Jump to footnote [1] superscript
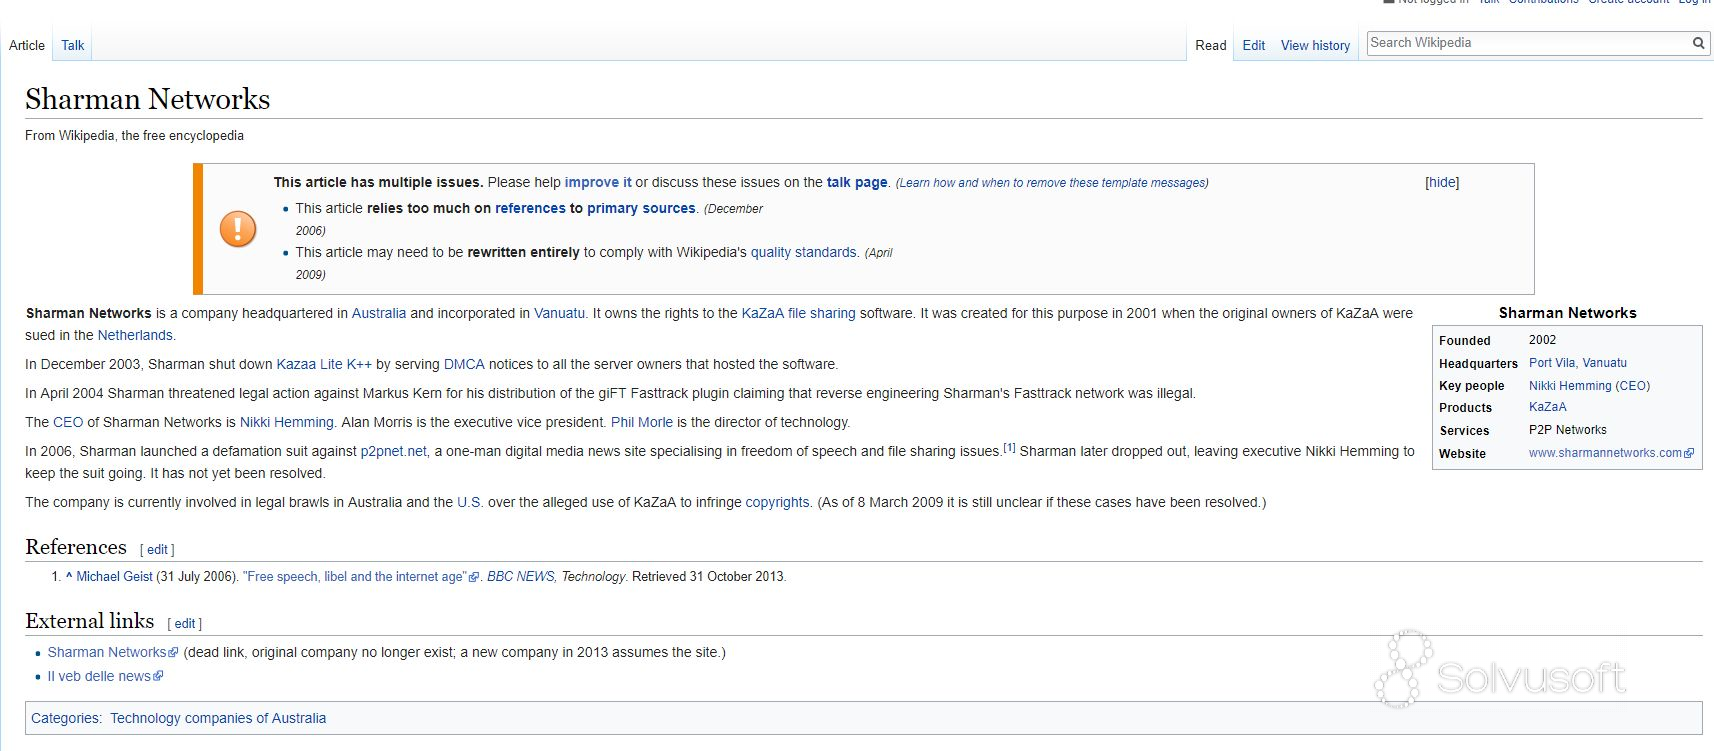This screenshot has width=1714, height=751. point(1009,447)
